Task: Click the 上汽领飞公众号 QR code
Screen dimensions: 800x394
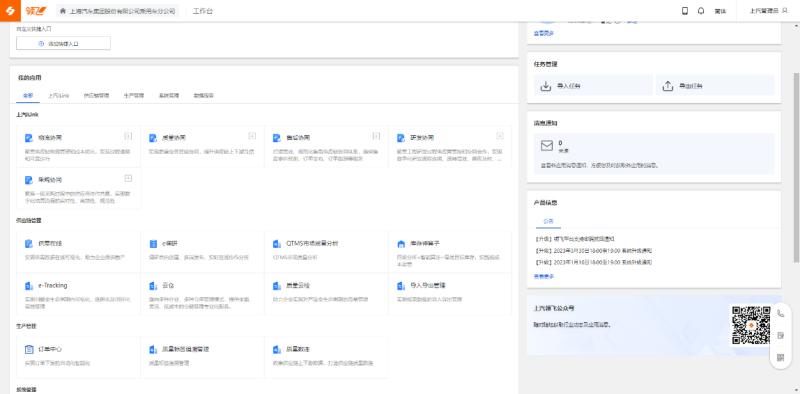Action: pyautogui.click(x=751, y=325)
